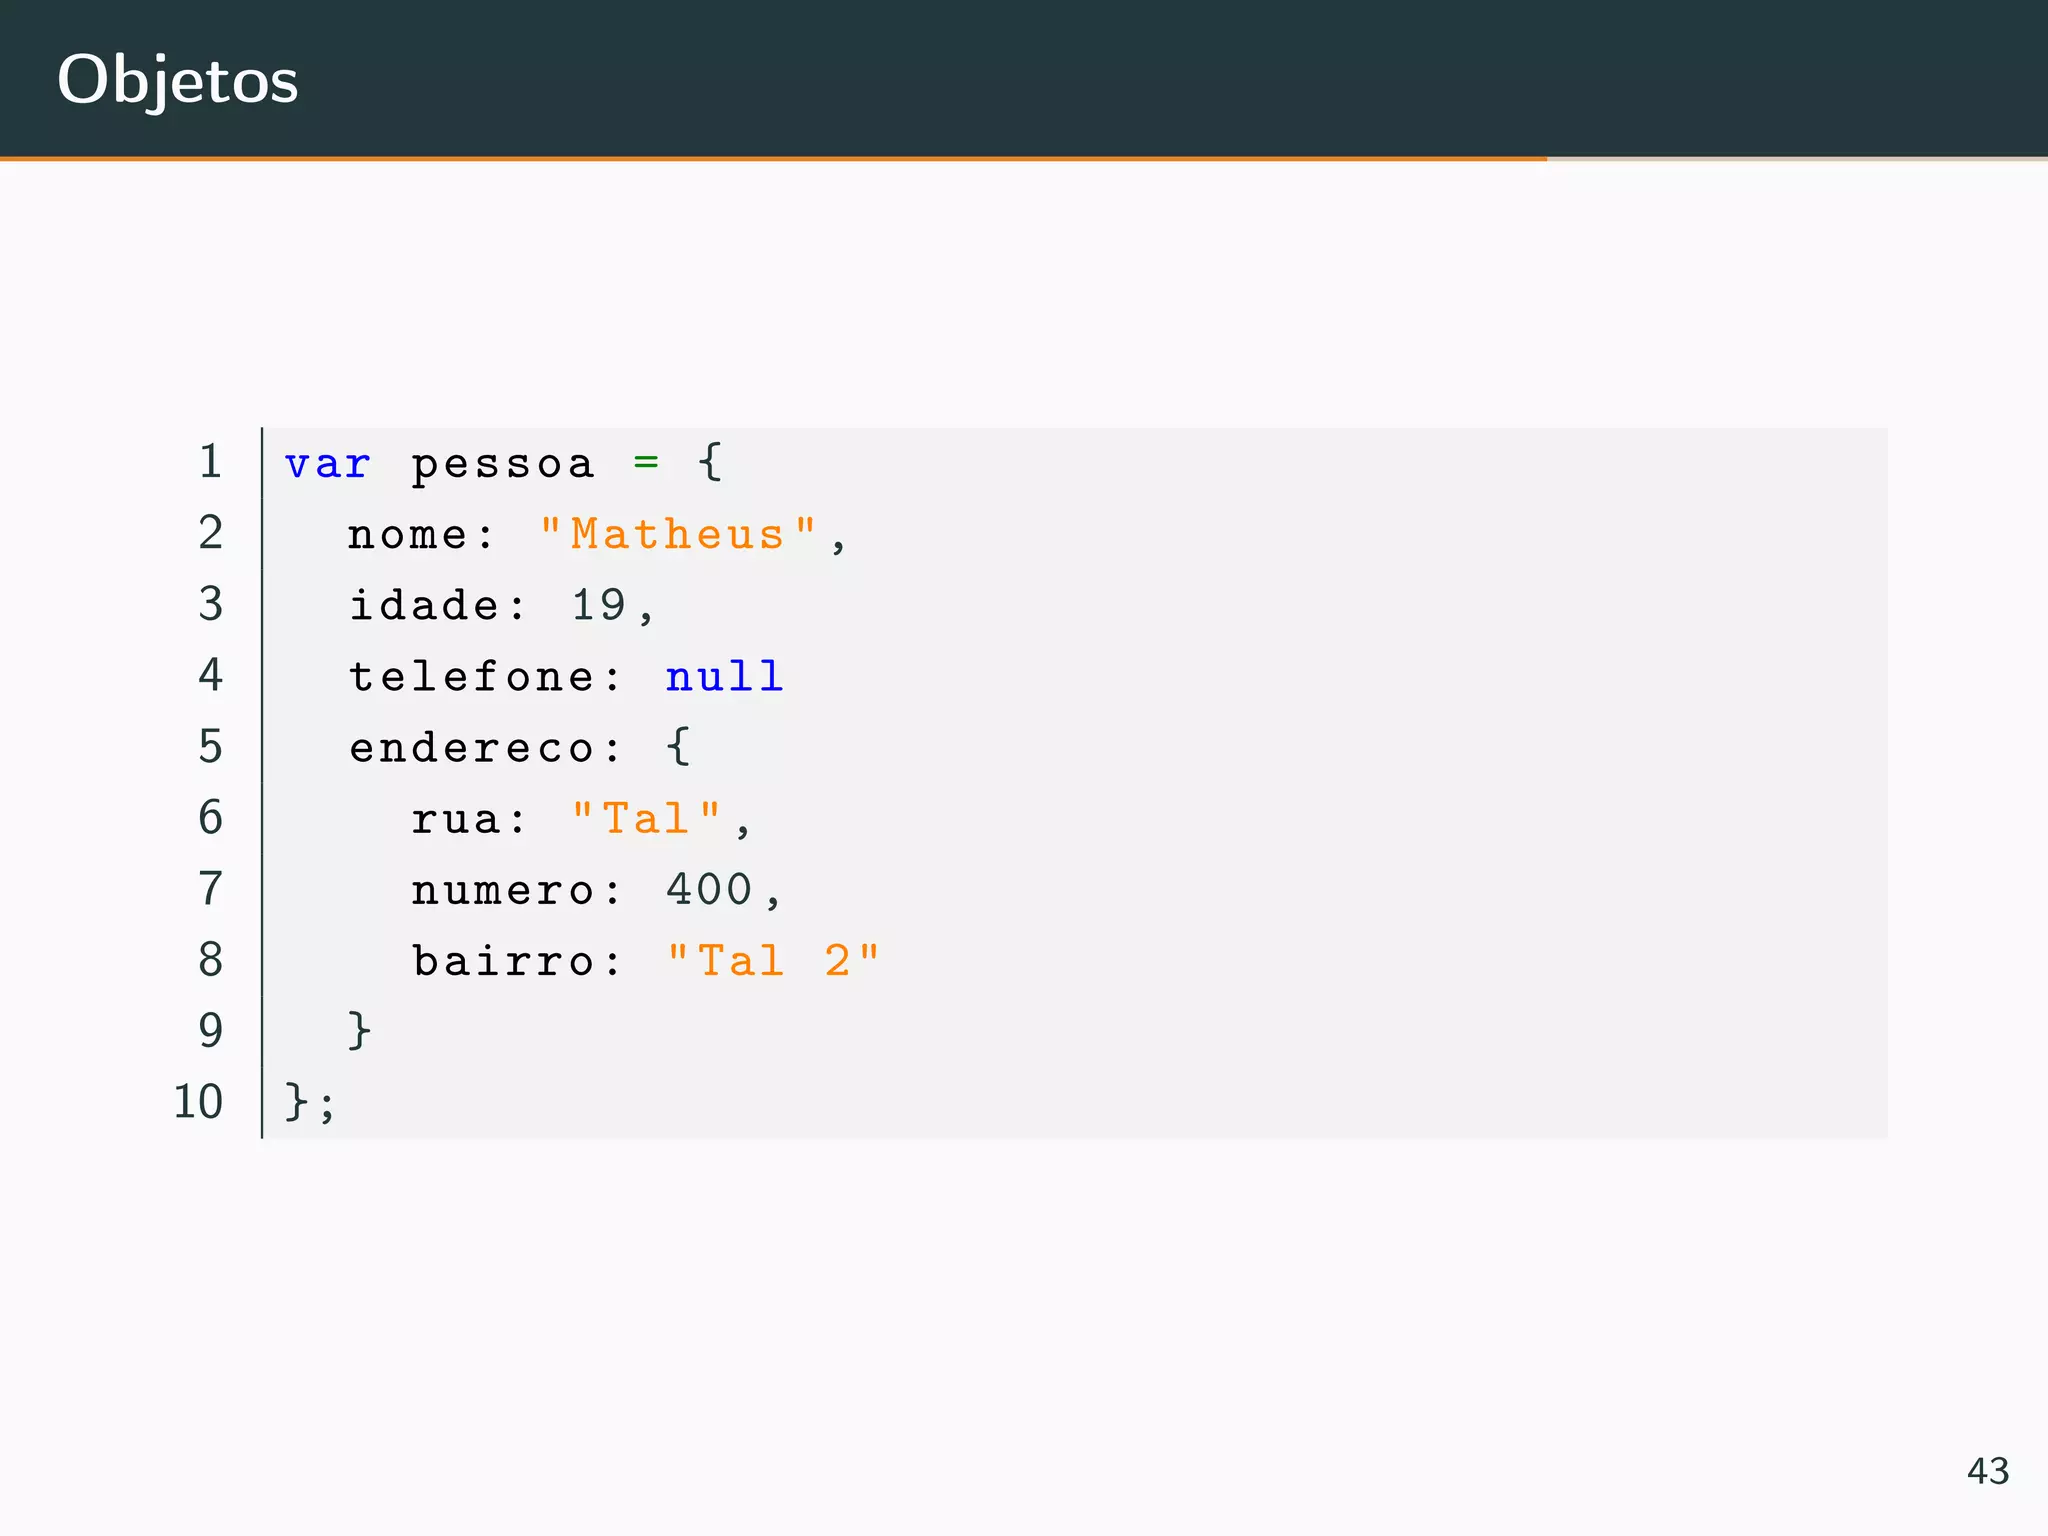The image size is (2048, 1536).
Task: Click the 'telefone' property name
Action: (472, 677)
